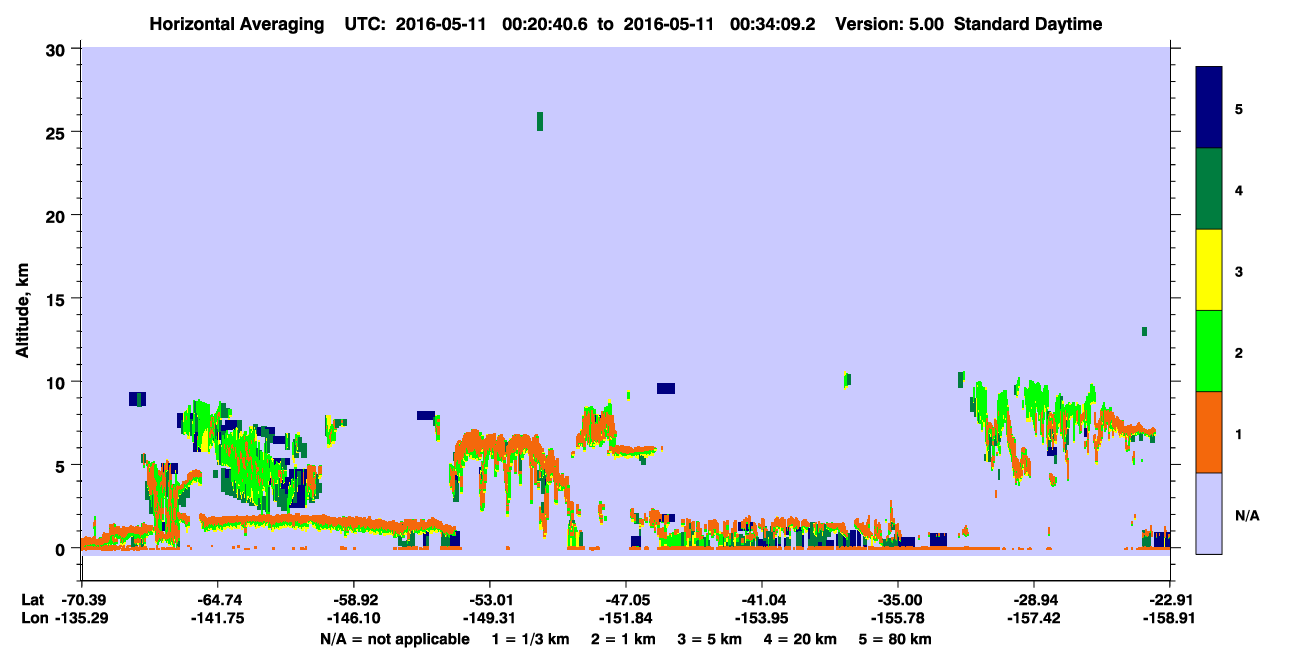Click the start time '00:20:40.6' in title

[544, 24]
